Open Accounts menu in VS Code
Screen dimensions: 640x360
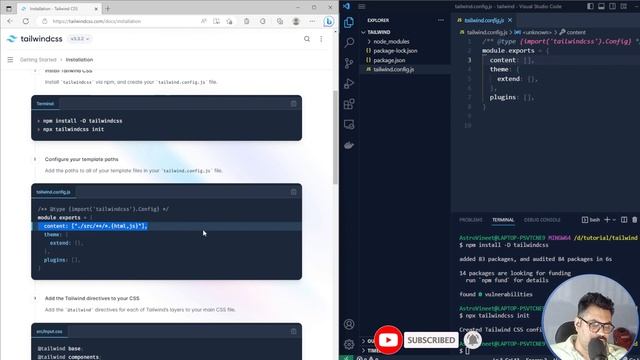coord(349,324)
